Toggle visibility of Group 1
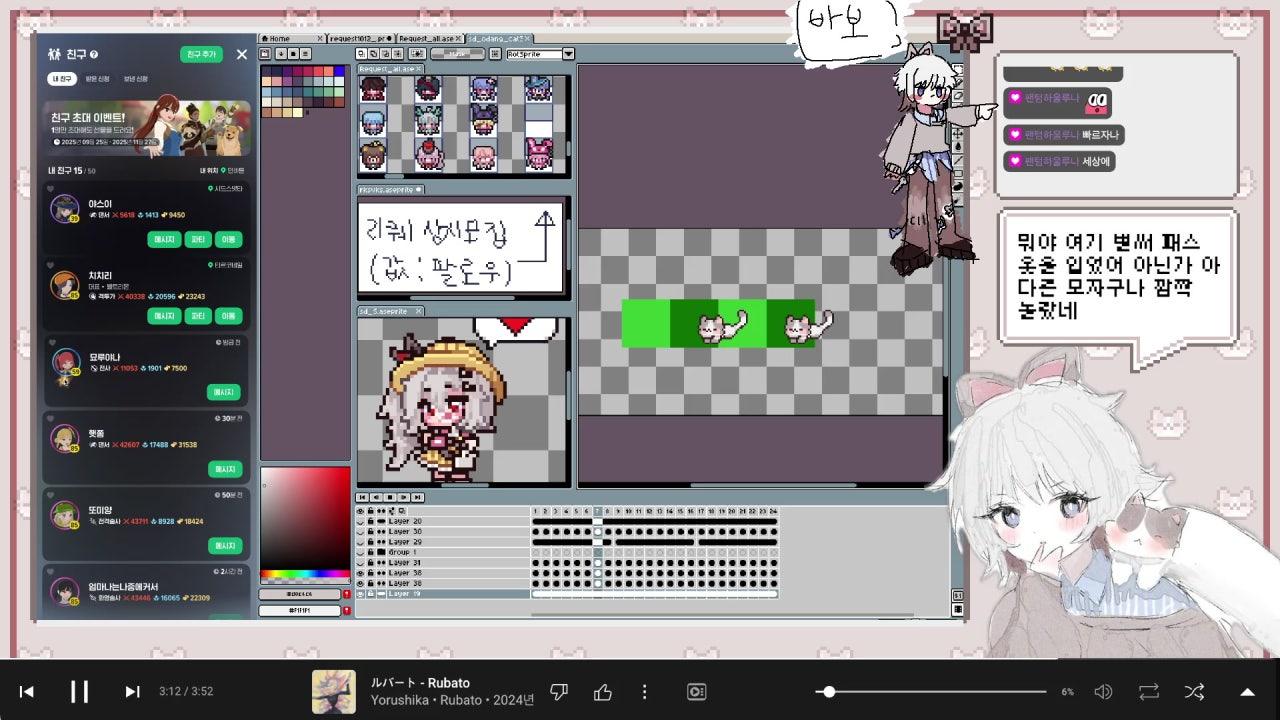Viewport: 1280px width, 720px height. click(x=361, y=552)
